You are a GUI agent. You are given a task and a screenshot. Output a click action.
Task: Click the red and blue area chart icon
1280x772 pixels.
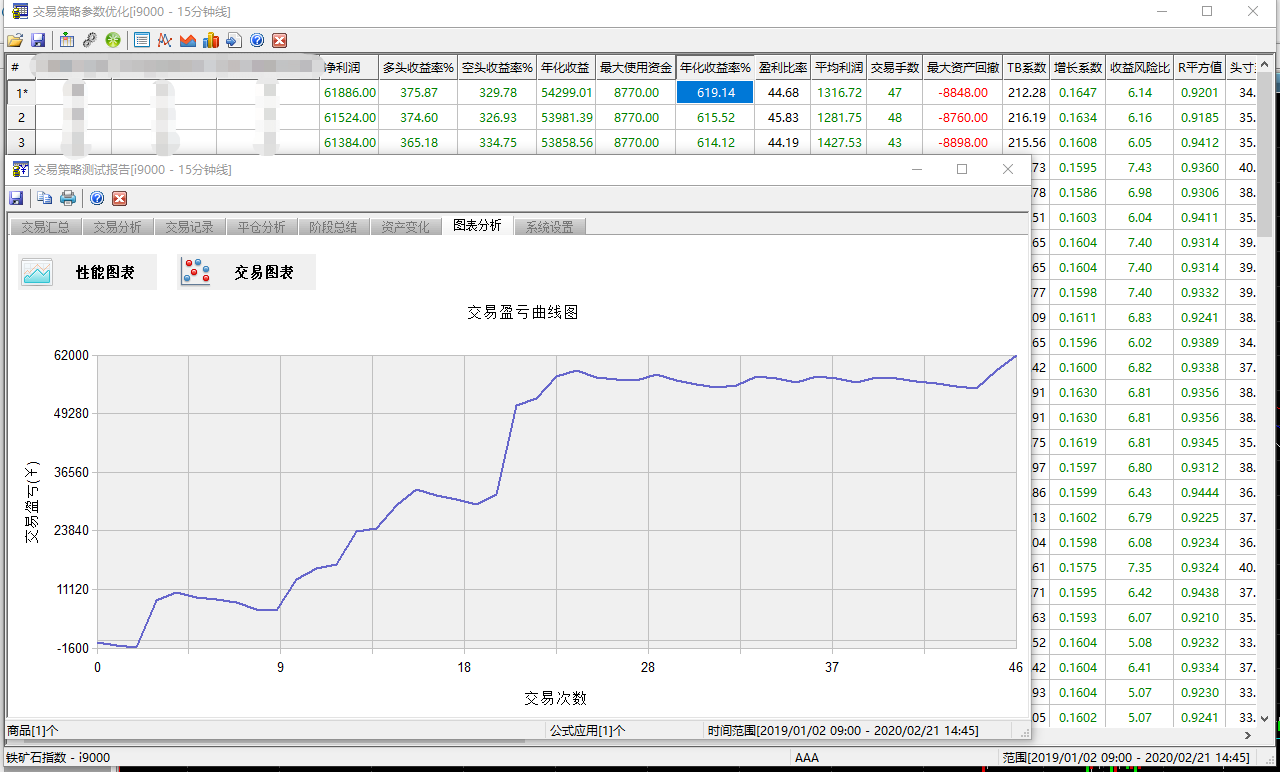coord(187,41)
